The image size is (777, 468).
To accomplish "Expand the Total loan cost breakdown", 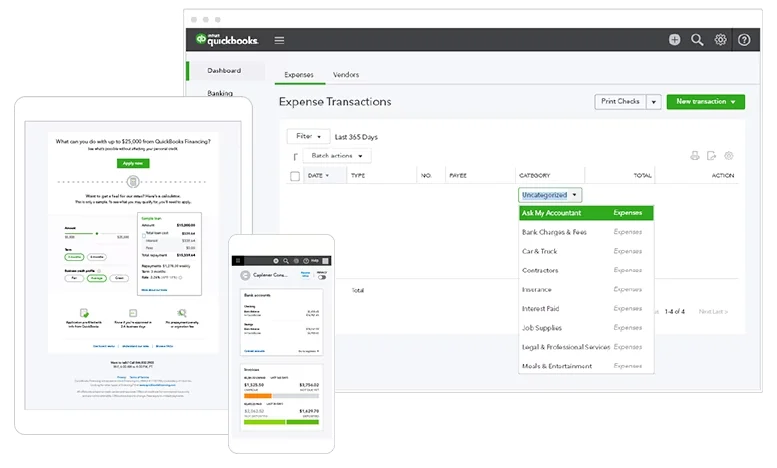I will pyautogui.click(x=144, y=234).
